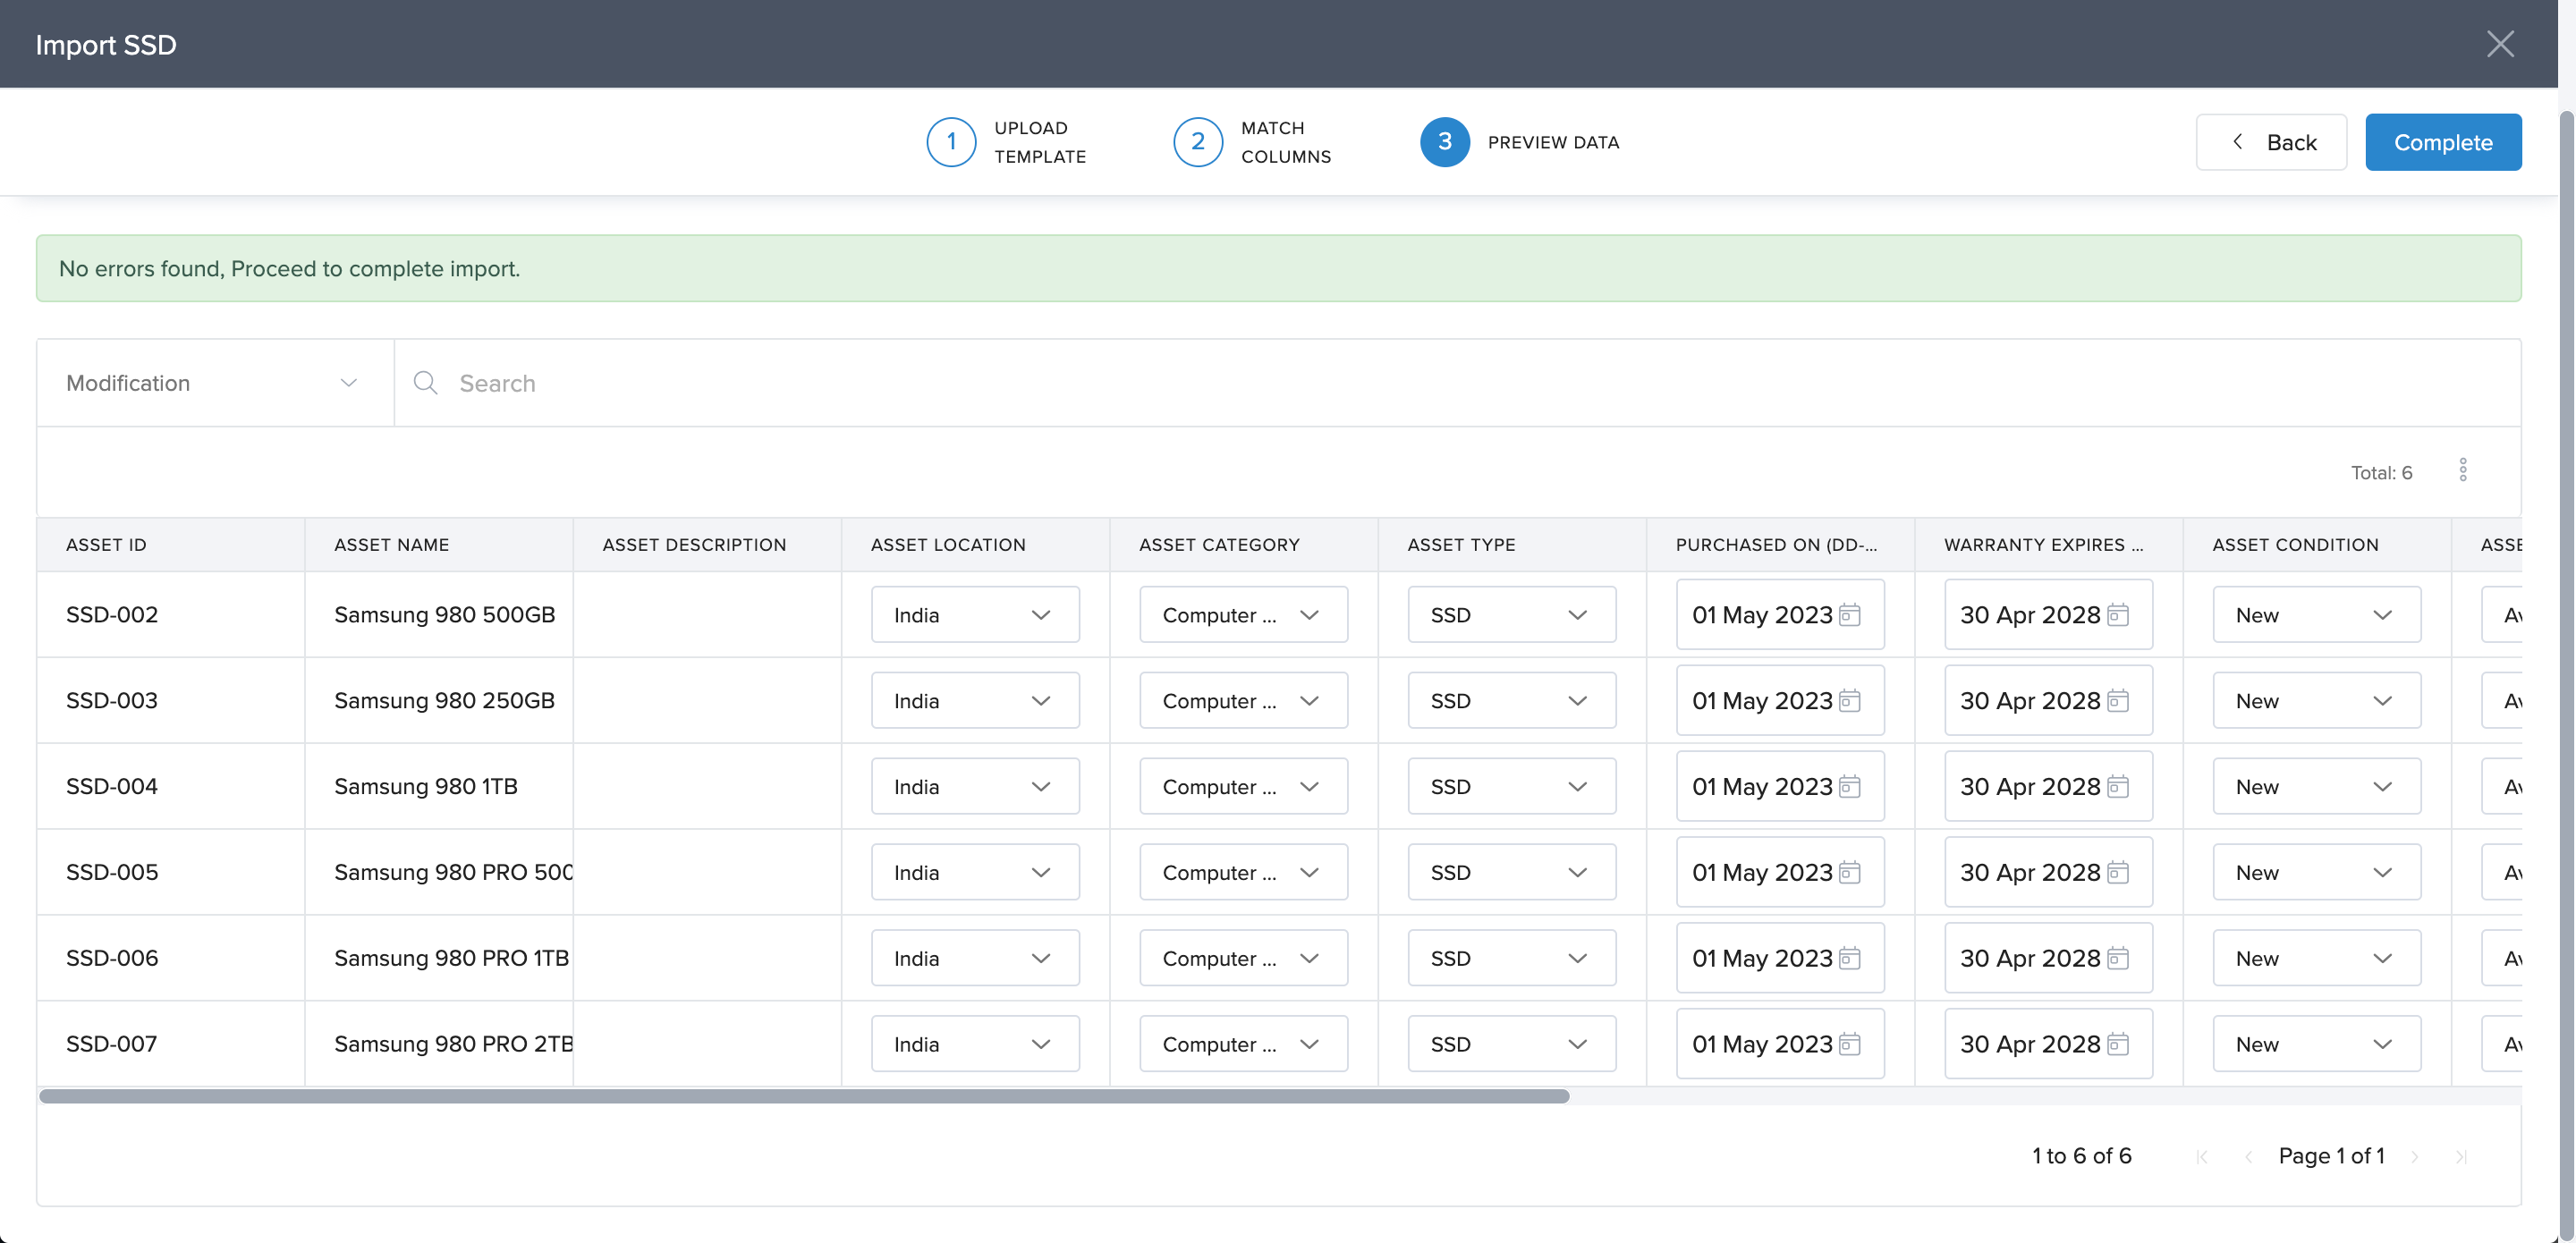Screen dimensions: 2576x1243
Task: Go to Match Columns step
Action: [1198, 142]
